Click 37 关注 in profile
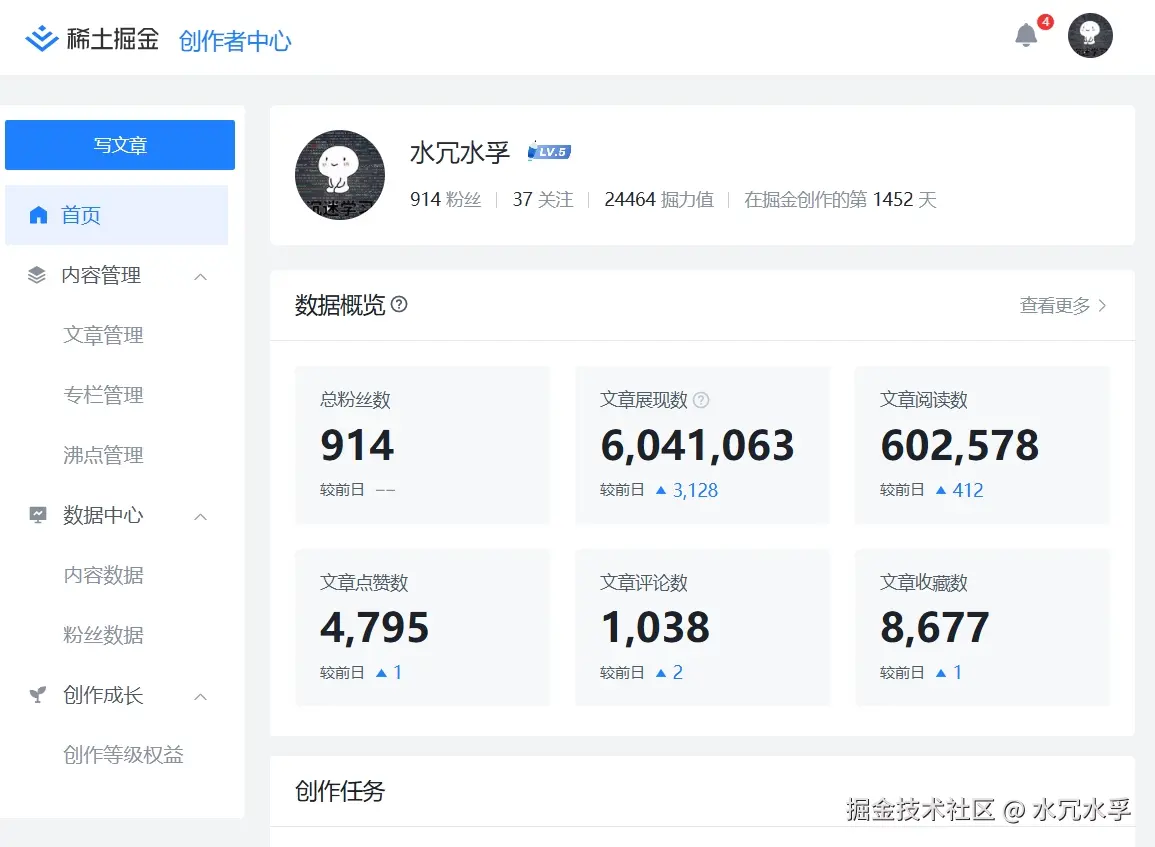The height and width of the screenshot is (847, 1155). [543, 200]
